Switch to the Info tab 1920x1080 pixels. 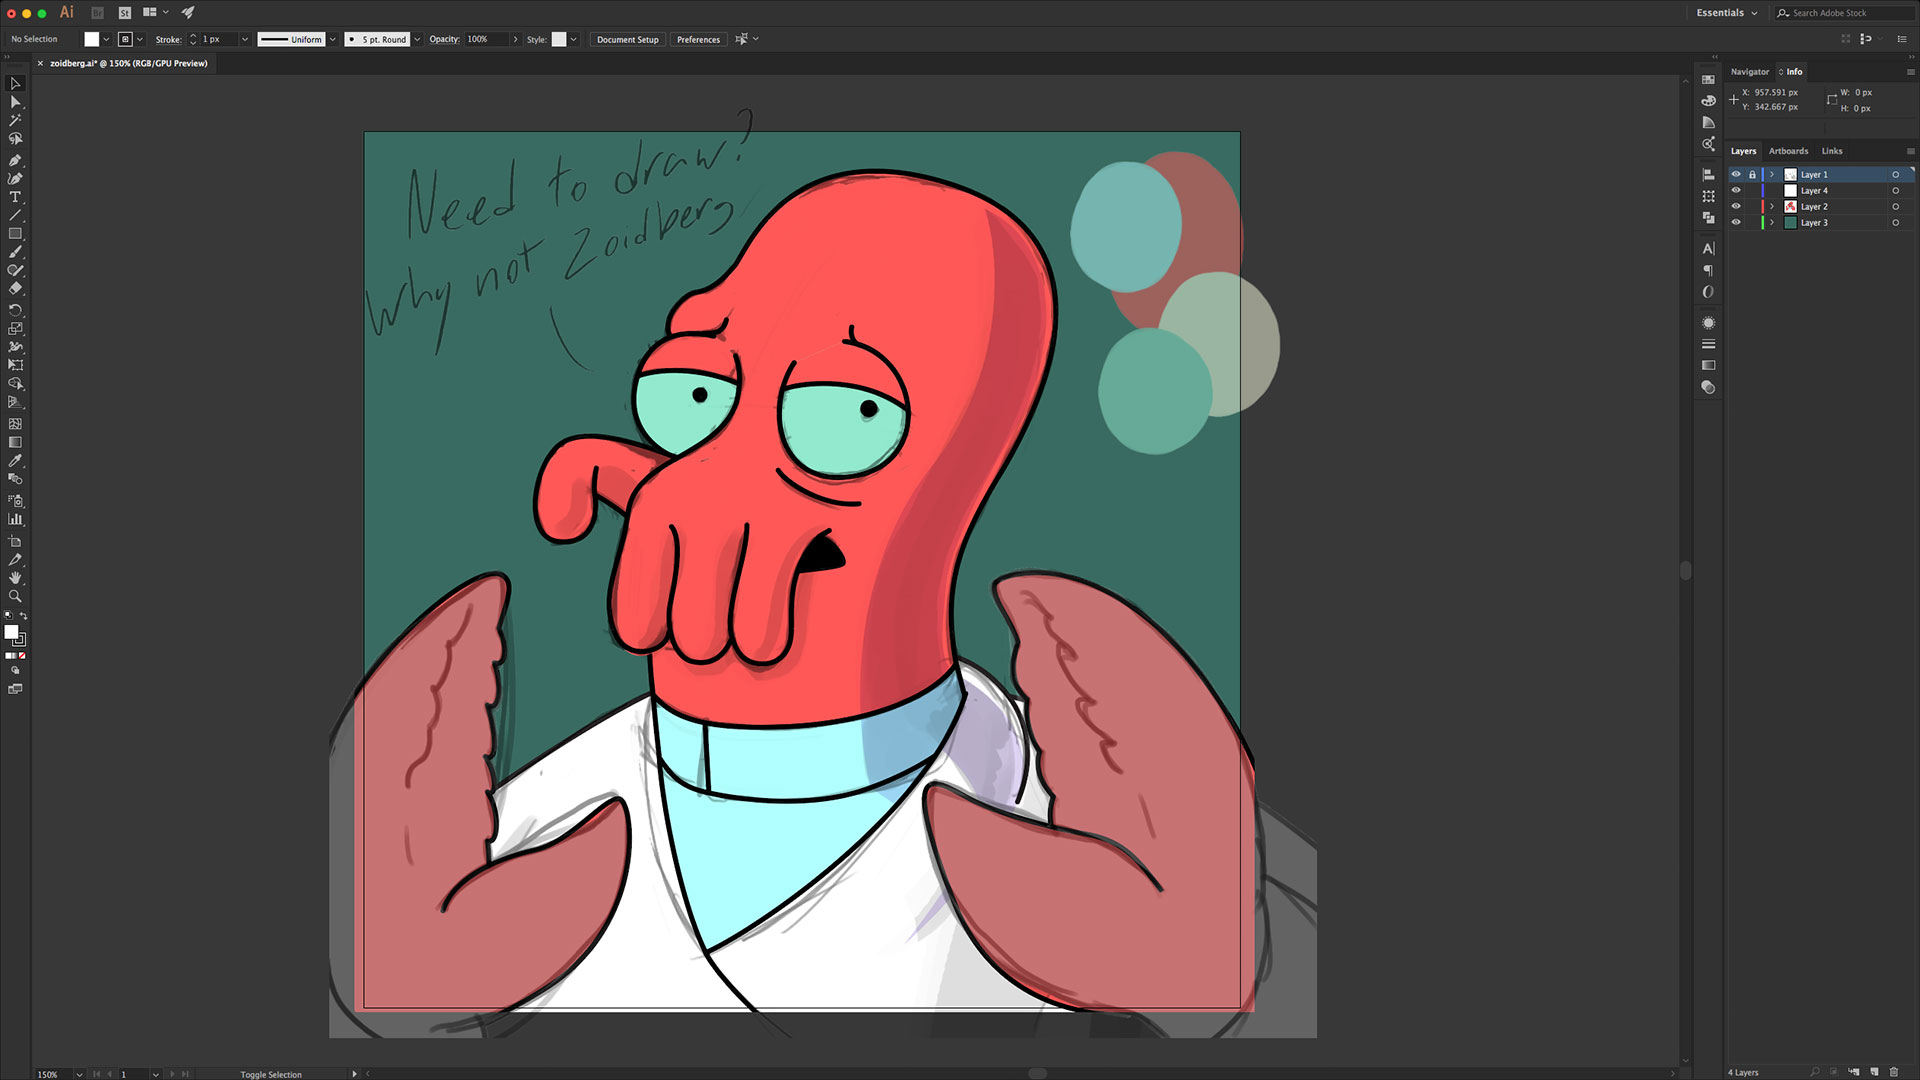tap(1794, 72)
